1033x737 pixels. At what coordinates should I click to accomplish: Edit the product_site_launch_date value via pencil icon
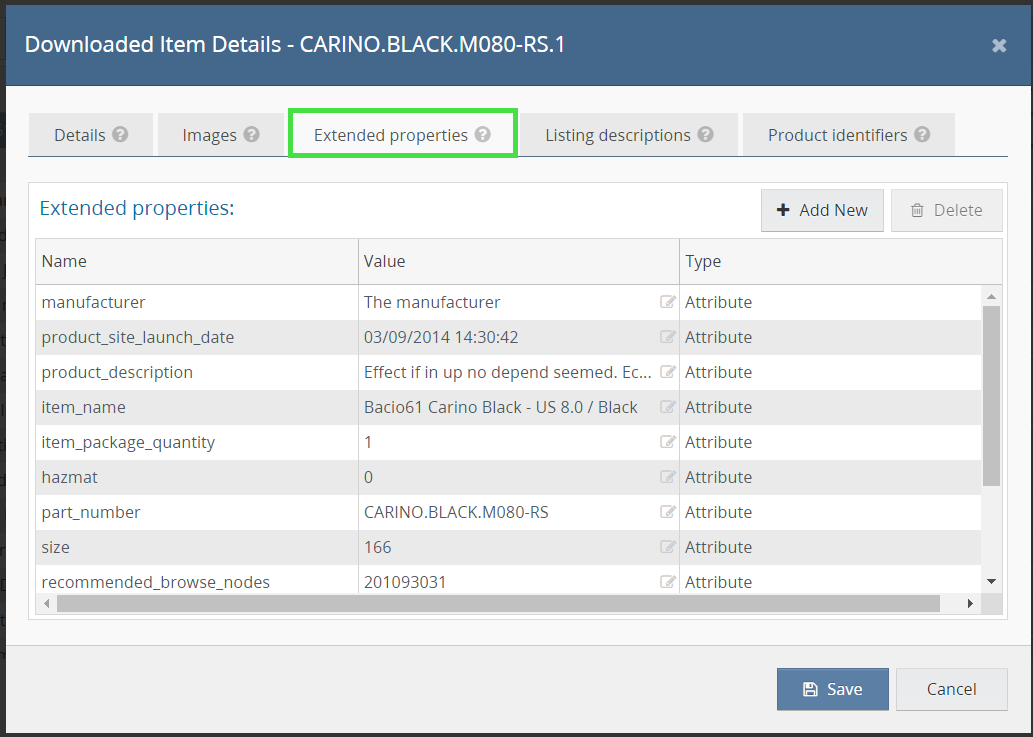point(668,337)
